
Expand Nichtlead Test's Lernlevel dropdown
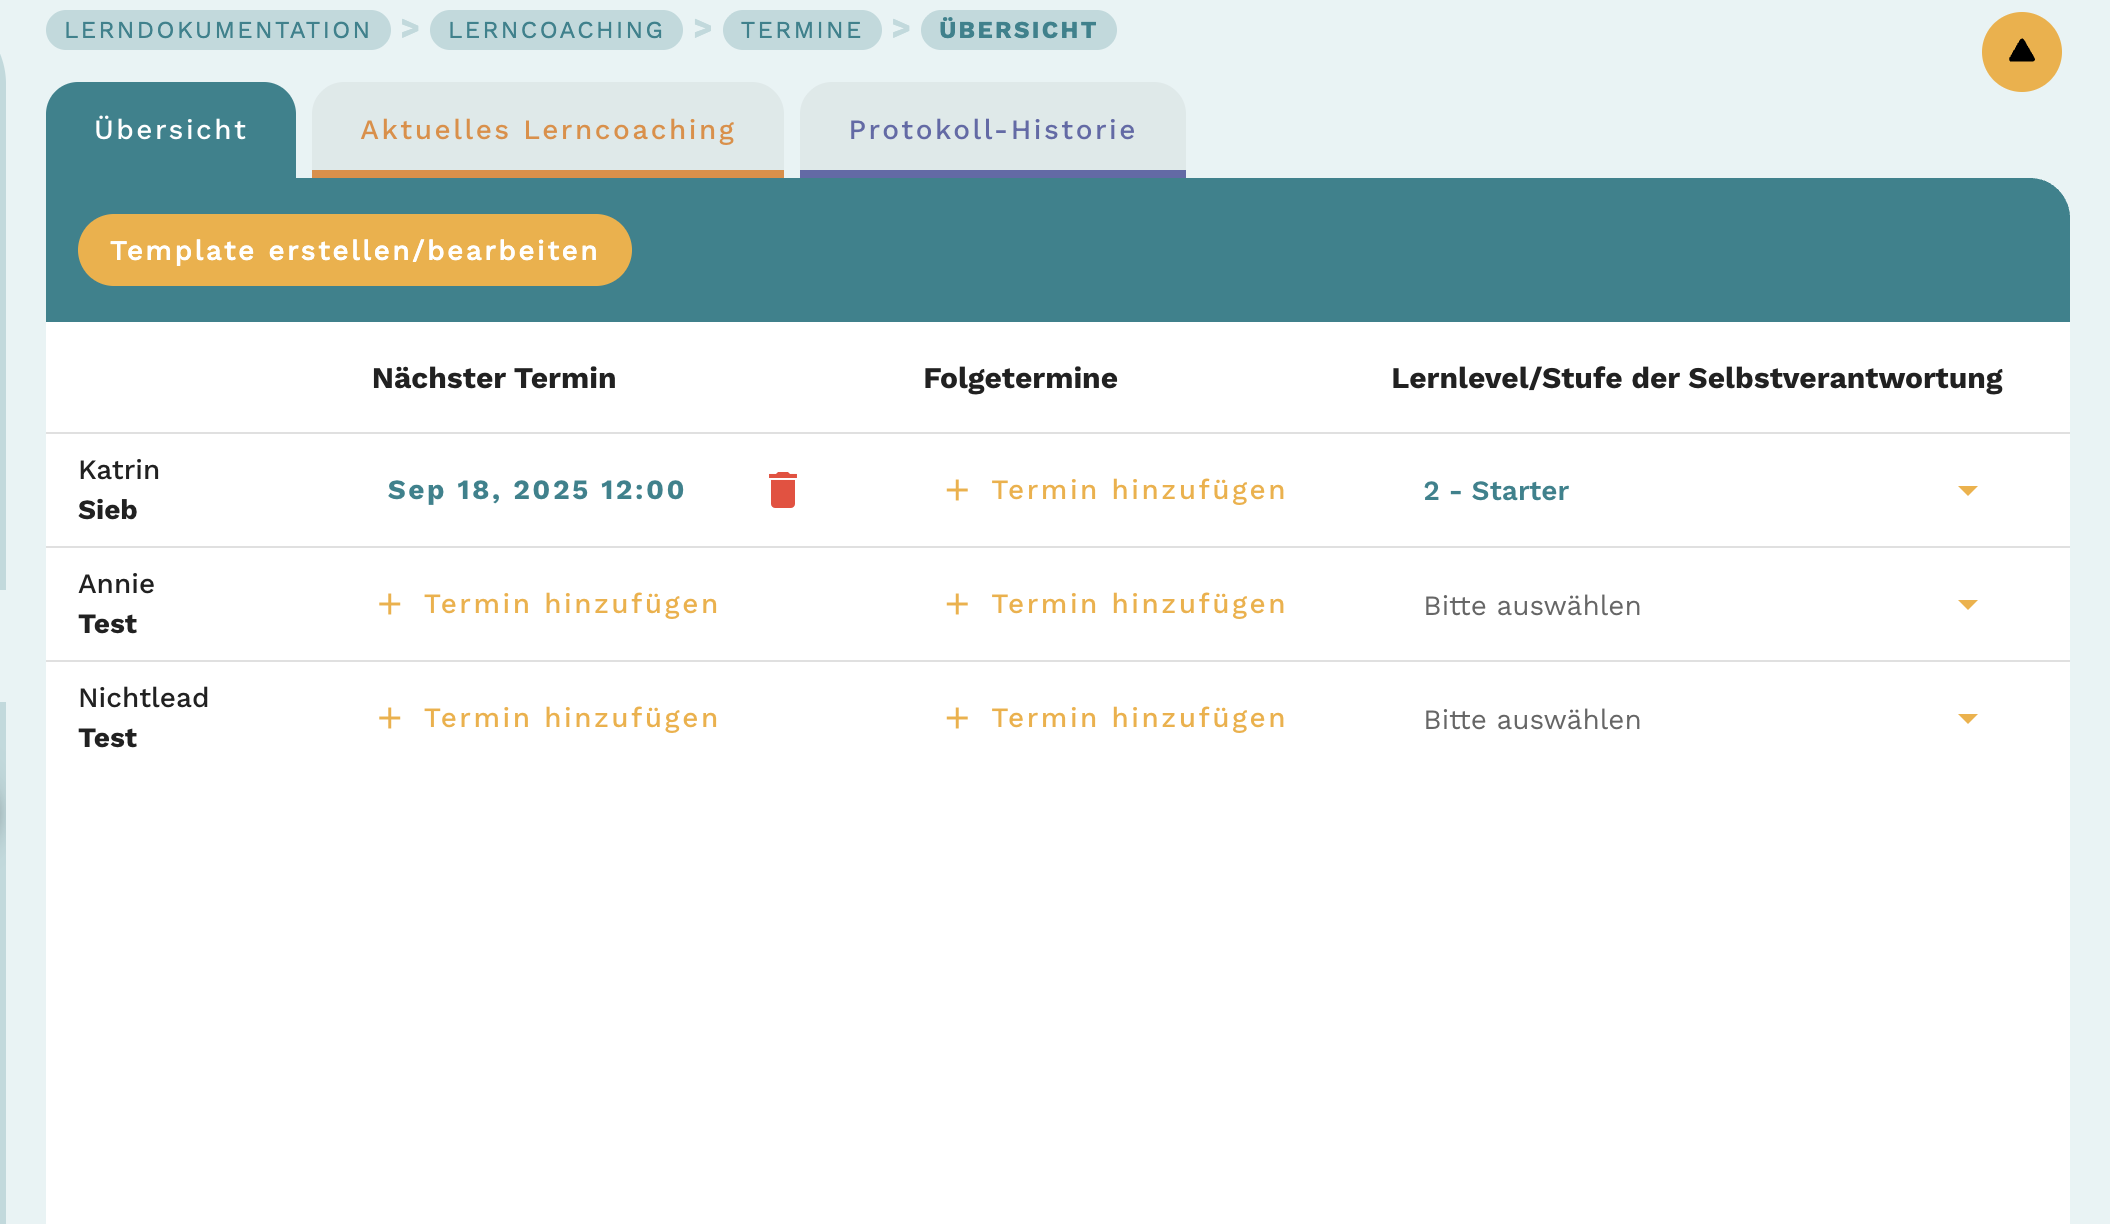pyautogui.click(x=1967, y=718)
